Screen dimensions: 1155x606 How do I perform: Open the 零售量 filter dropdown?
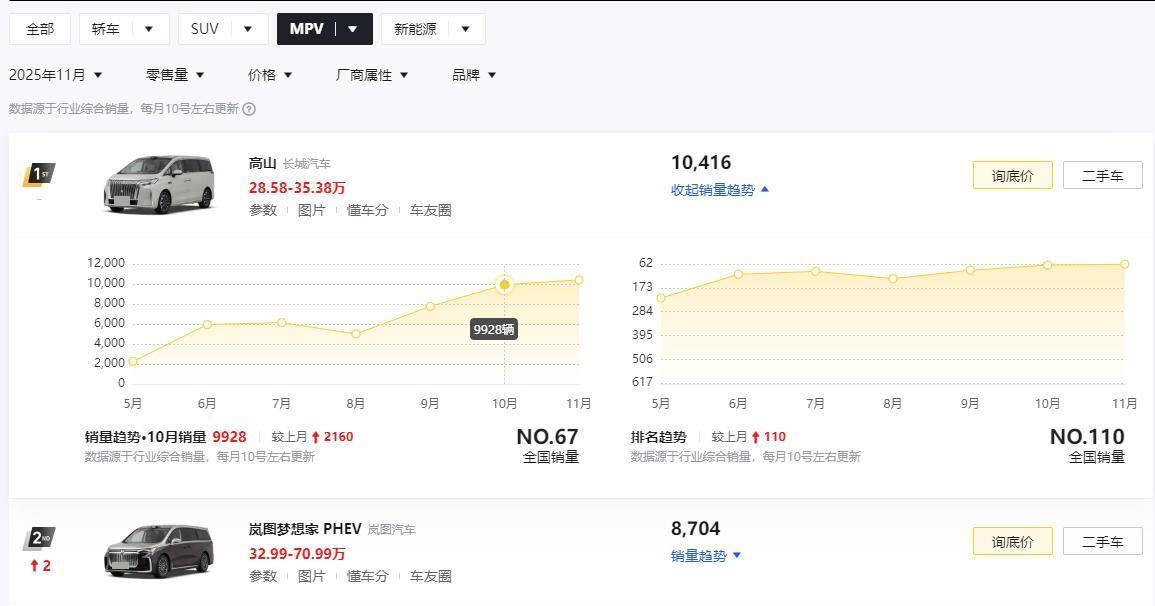(175, 75)
